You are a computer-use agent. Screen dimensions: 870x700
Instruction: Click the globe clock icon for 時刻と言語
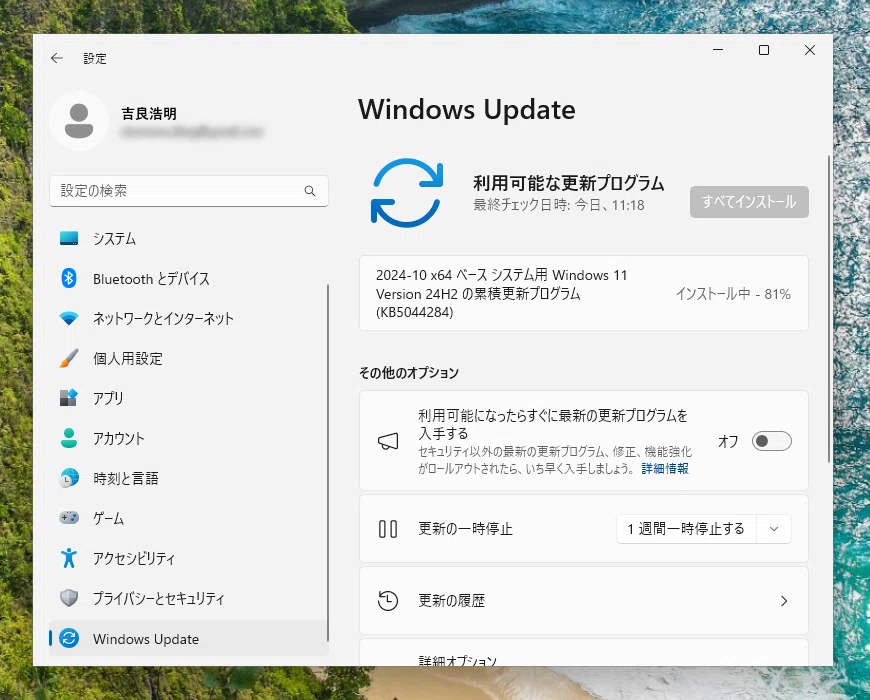69,478
